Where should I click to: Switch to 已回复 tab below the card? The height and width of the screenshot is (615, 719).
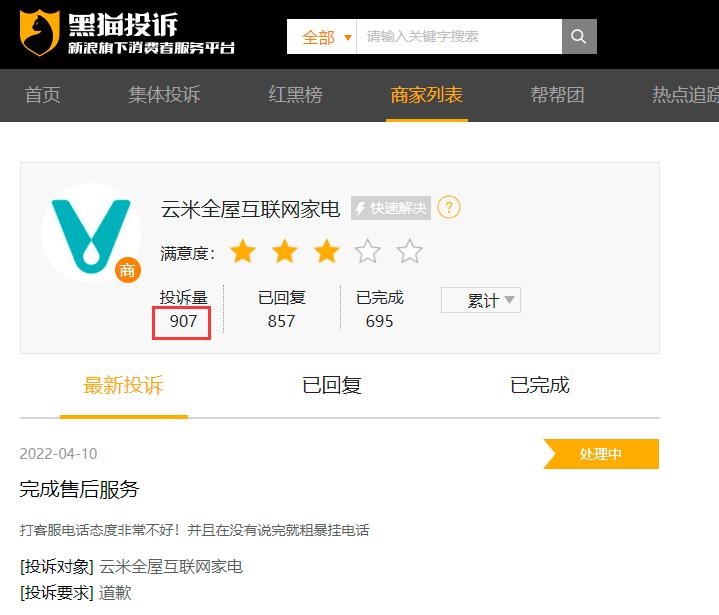tap(332, 385)
